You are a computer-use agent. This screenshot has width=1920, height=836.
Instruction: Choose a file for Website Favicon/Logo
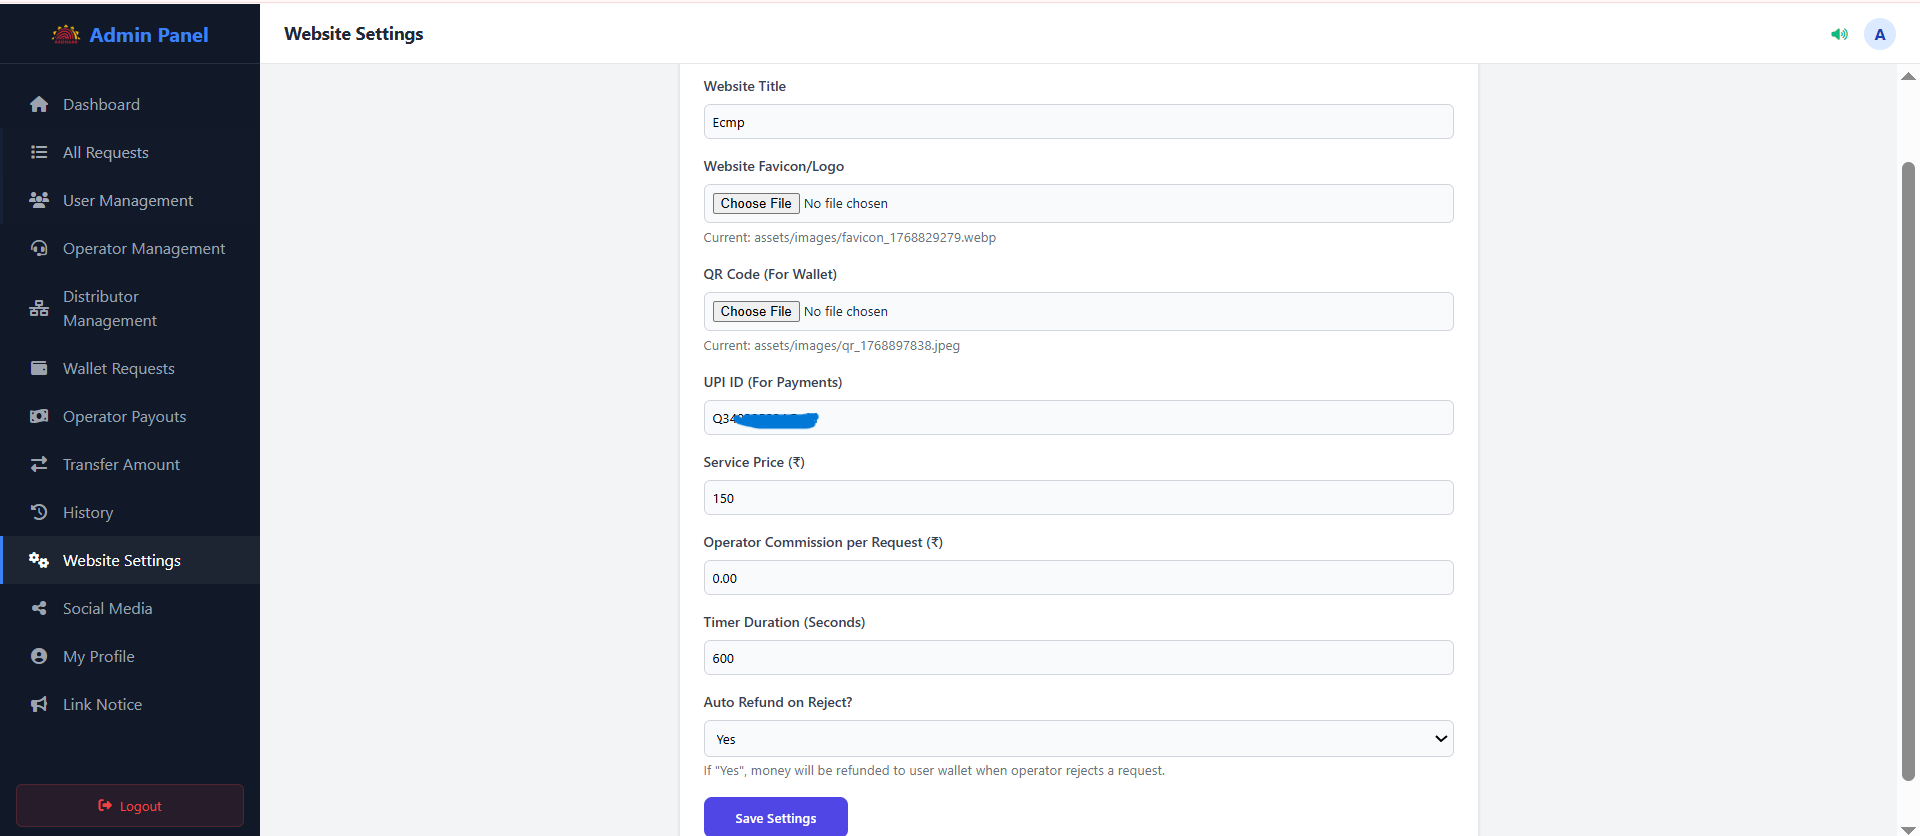(x=756, y=204)
